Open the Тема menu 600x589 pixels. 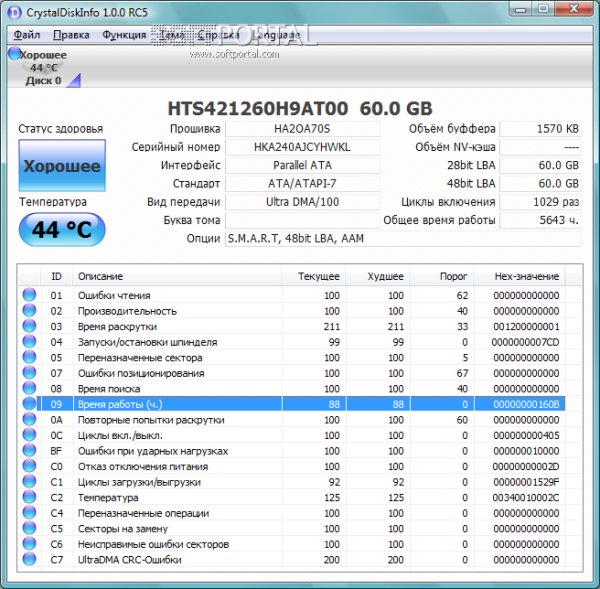[172, 35]
